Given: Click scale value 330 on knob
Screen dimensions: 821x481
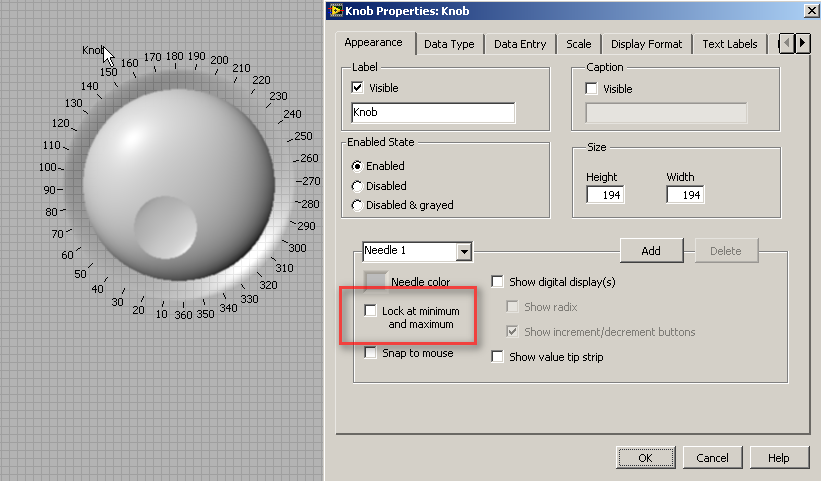Looking at the screenshot, I should (x=249, y=299).
